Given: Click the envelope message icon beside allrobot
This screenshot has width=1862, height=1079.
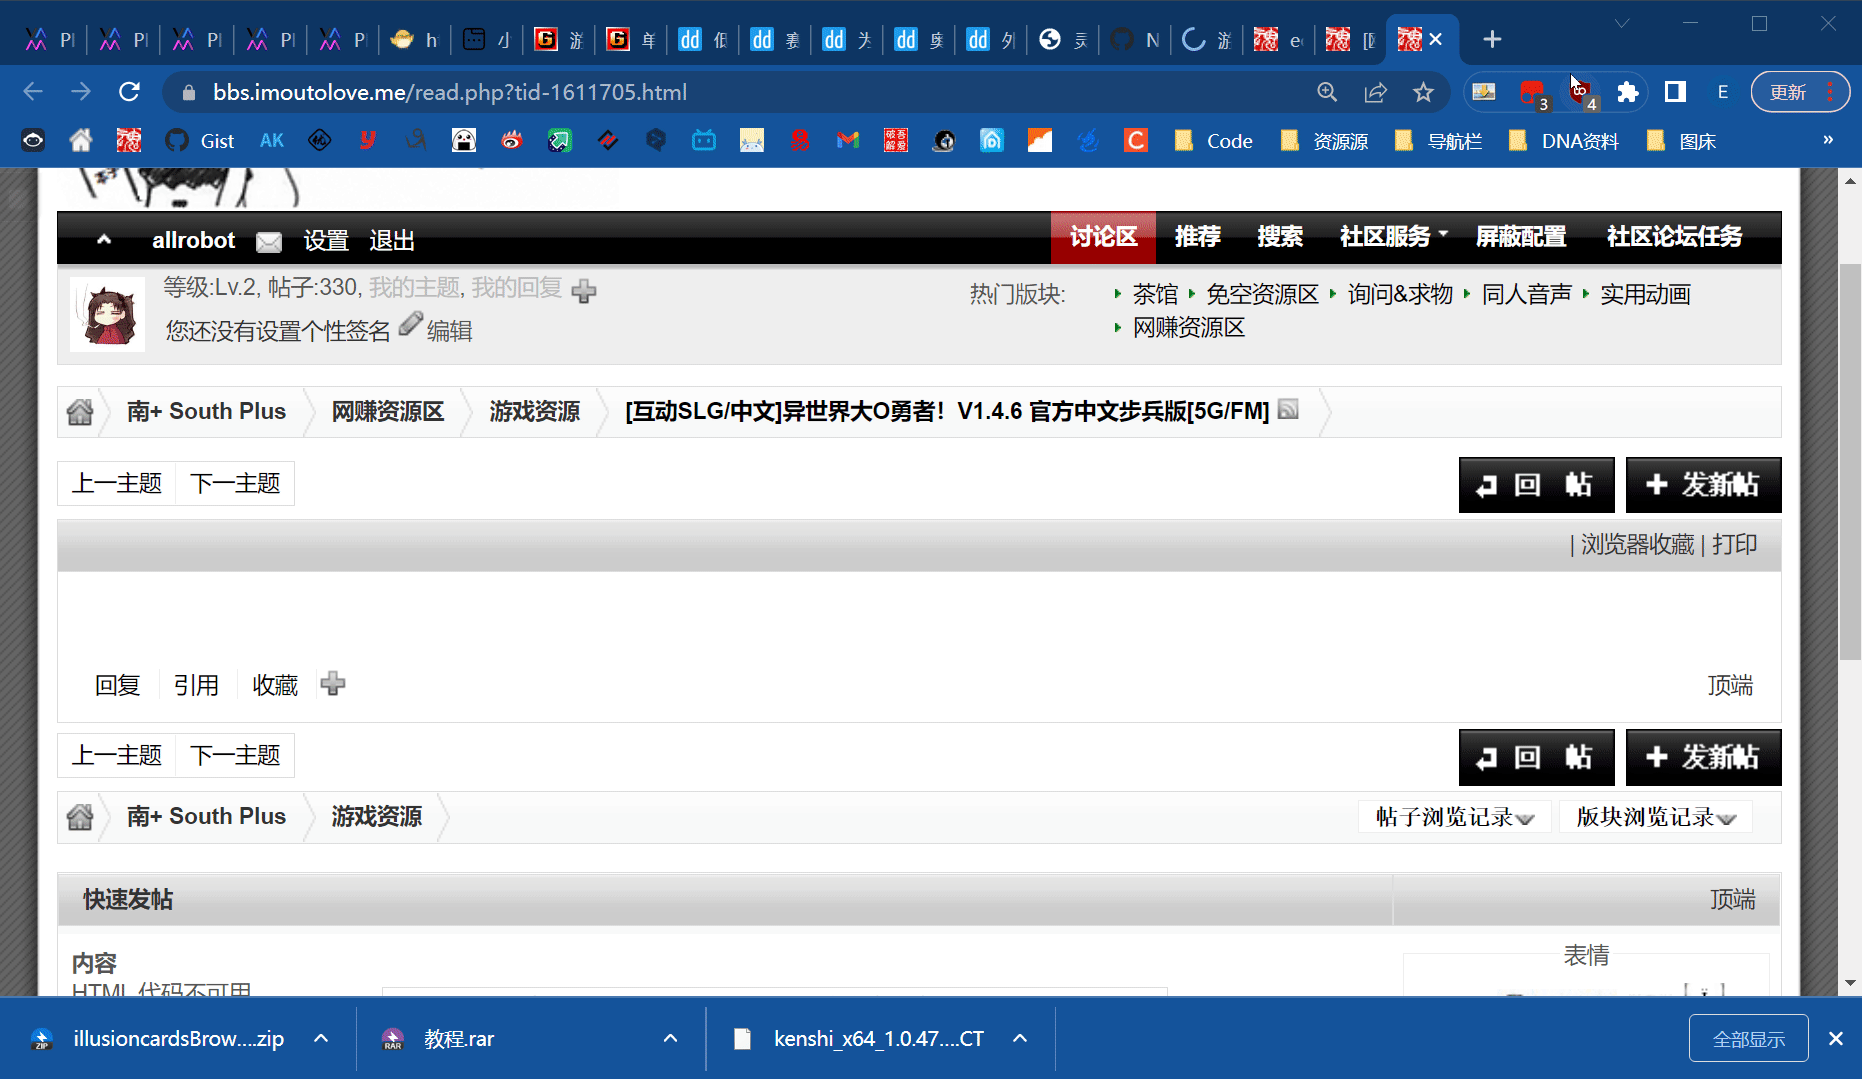Looking at the screenshot, I should click(268, 242).
